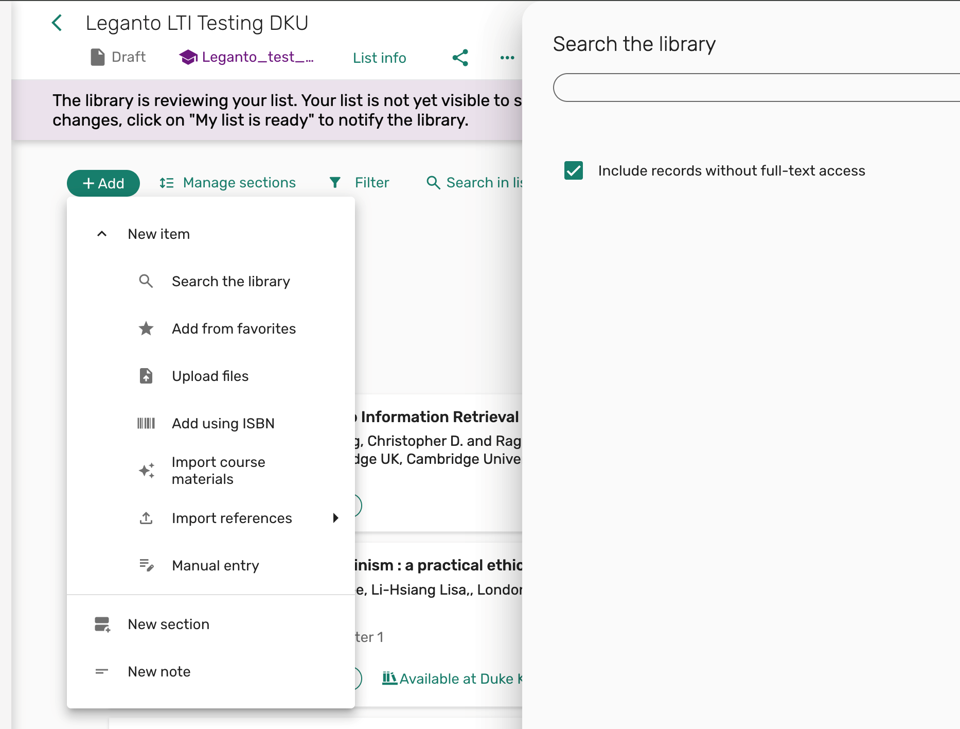The width and height of the screenshot is (960, 729).
Task: Click the star icon for Add from favorites
Action: tap(146, 329)
